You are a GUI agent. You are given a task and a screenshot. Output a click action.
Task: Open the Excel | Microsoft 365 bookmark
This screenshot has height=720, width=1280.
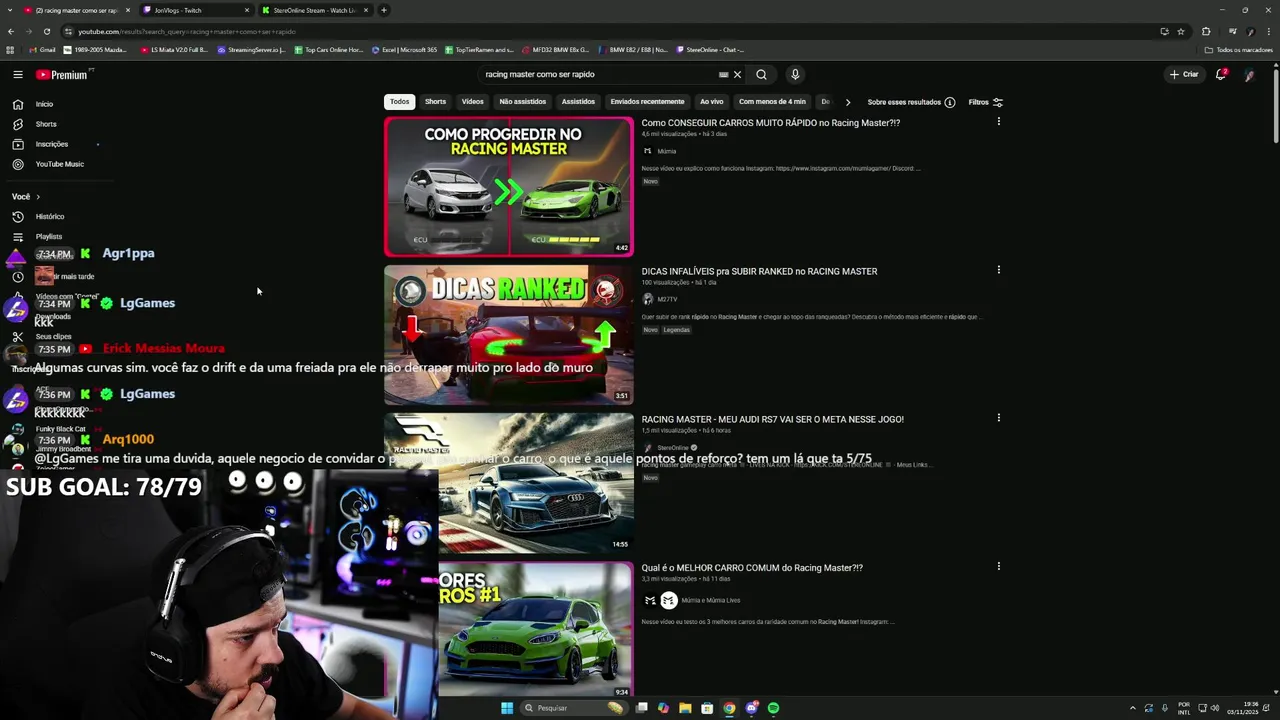pyautogui.click(x=404, y=49)
